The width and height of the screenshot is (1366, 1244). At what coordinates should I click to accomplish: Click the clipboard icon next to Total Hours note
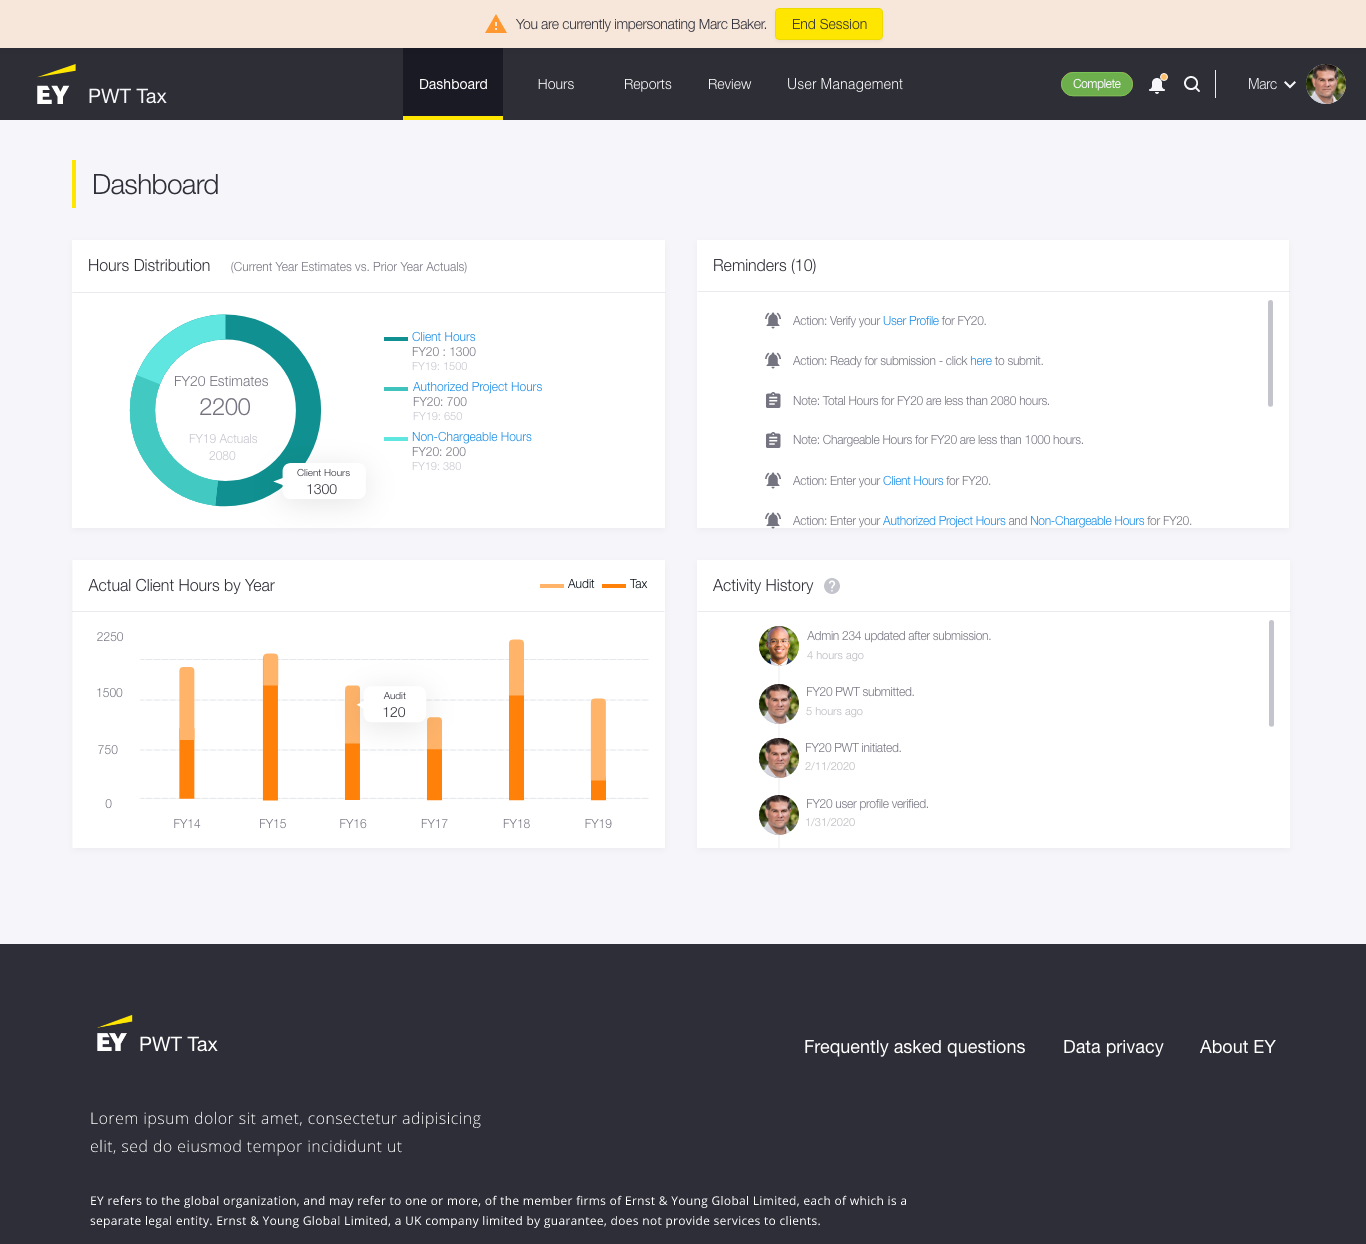coord(772,400)
